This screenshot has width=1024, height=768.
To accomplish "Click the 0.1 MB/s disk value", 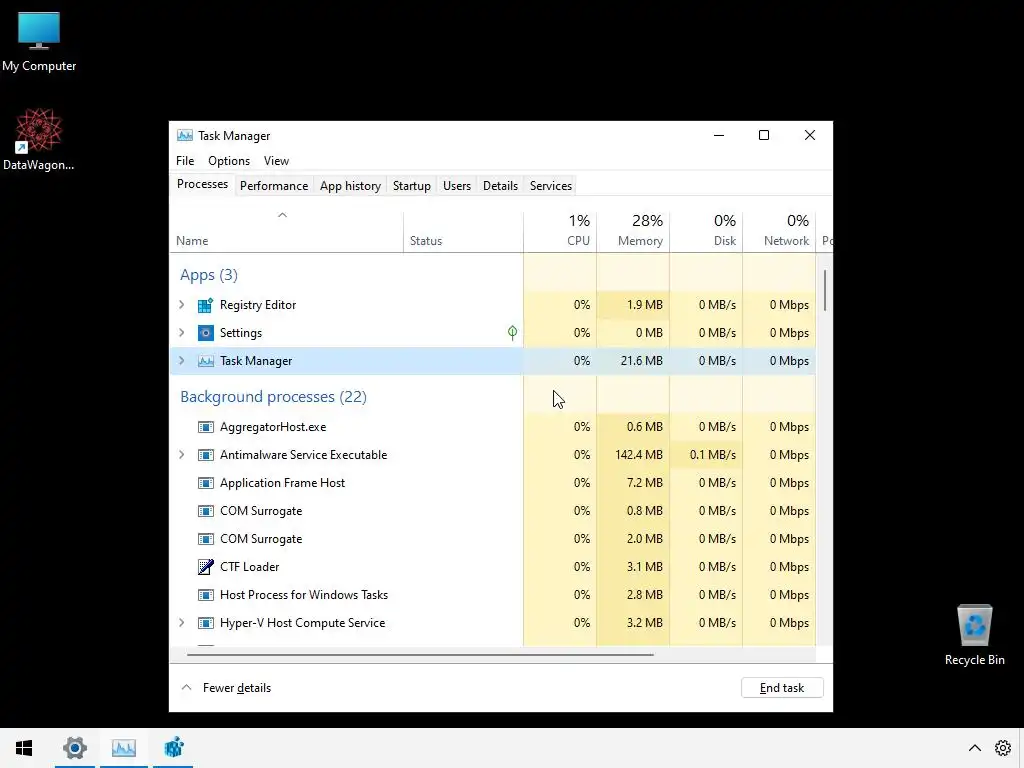I will point(712,455).
